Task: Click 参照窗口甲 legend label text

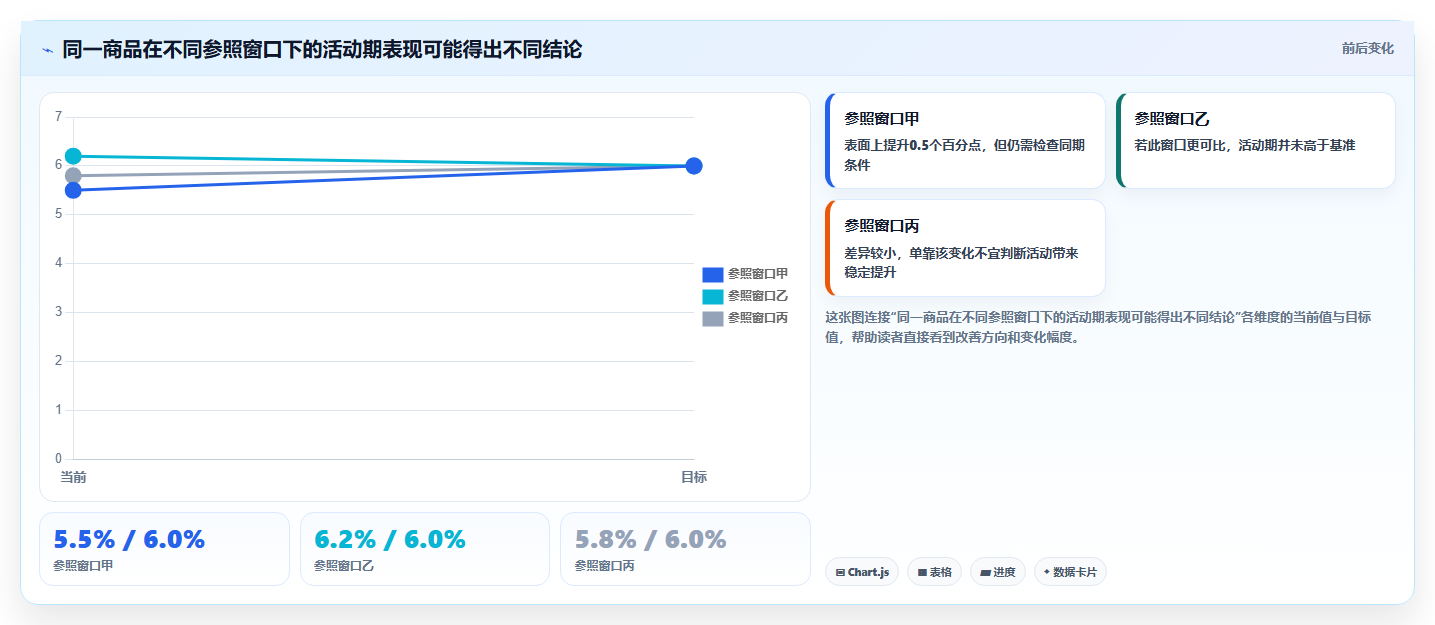Action: tap(758, 274)
